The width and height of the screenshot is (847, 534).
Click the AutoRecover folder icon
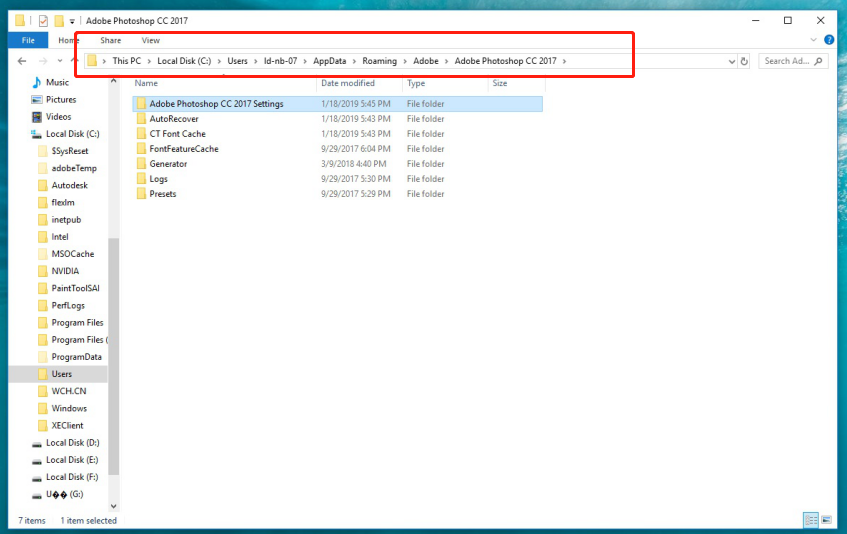[x=141, y=119]
